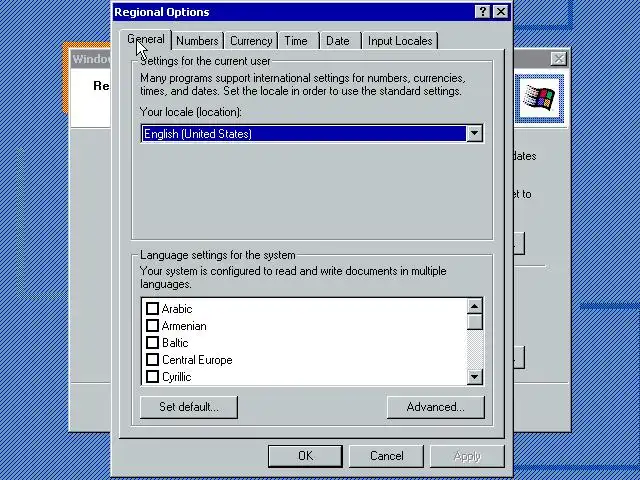The image size is (640, 480).
Task: Click the English (United States) locale field
Action: tap(304, 133)
